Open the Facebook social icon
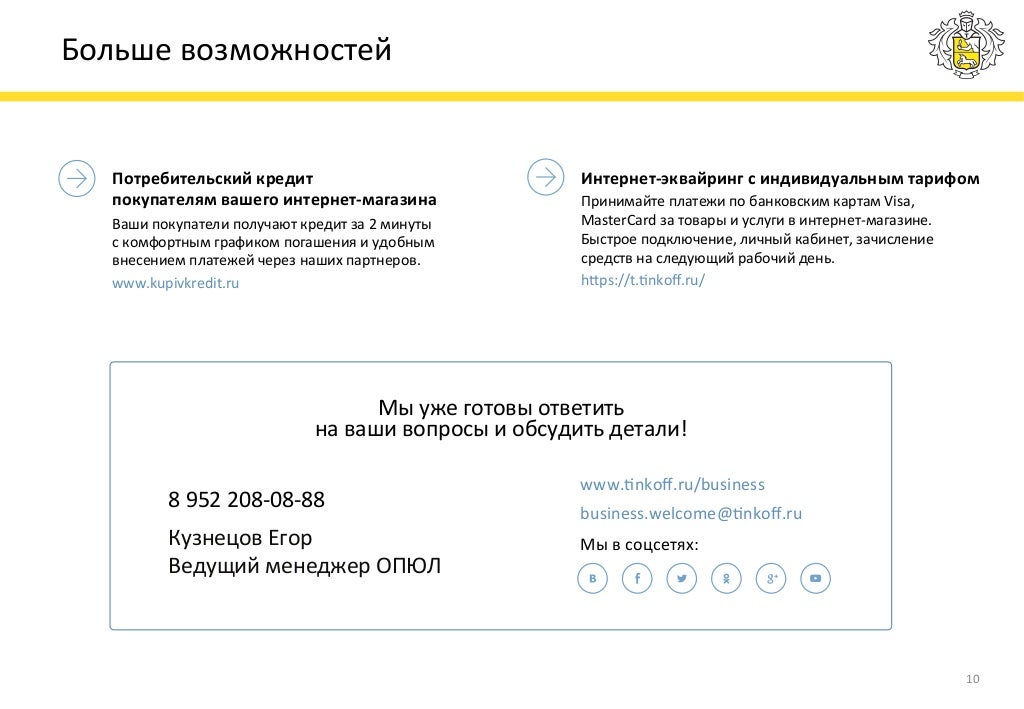The width and height of the screenshot is (1024, 709). click(637, 578)
